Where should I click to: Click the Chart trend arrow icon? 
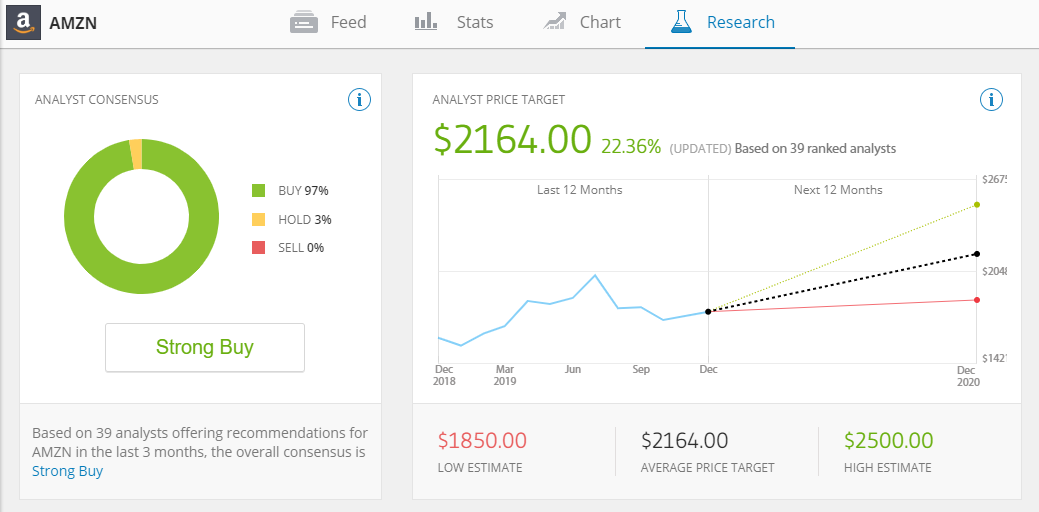click(x=555, y=22)
